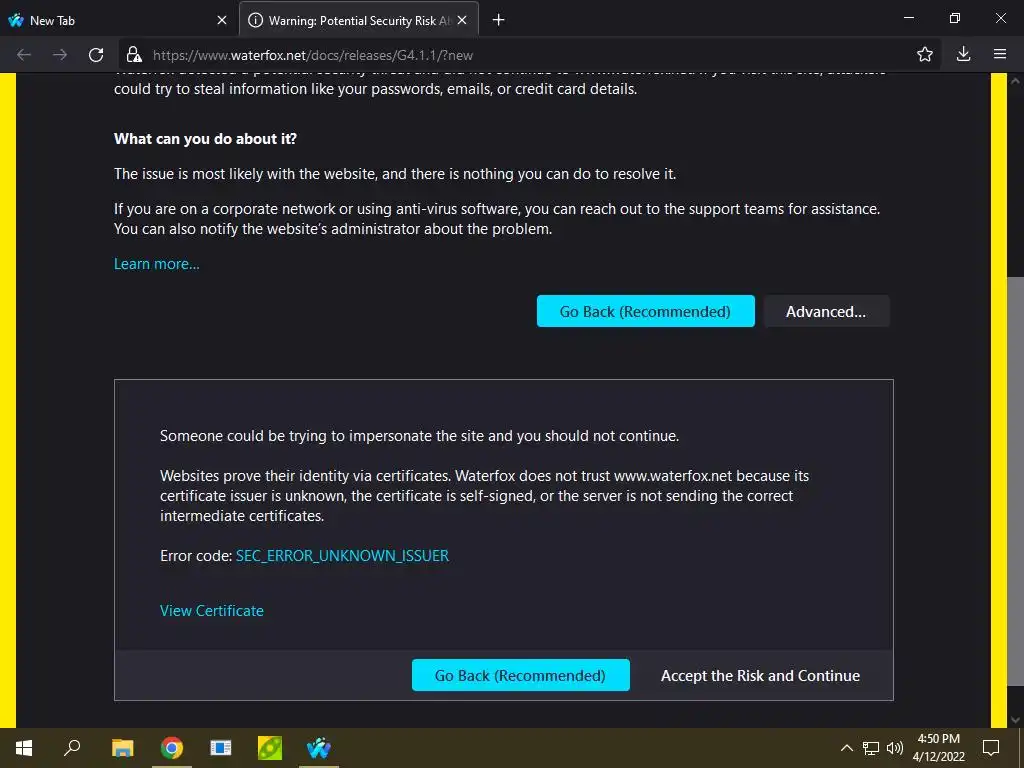Bookmark this page with the star
This screenshot has height=768, width=1024.
[925, 55]
